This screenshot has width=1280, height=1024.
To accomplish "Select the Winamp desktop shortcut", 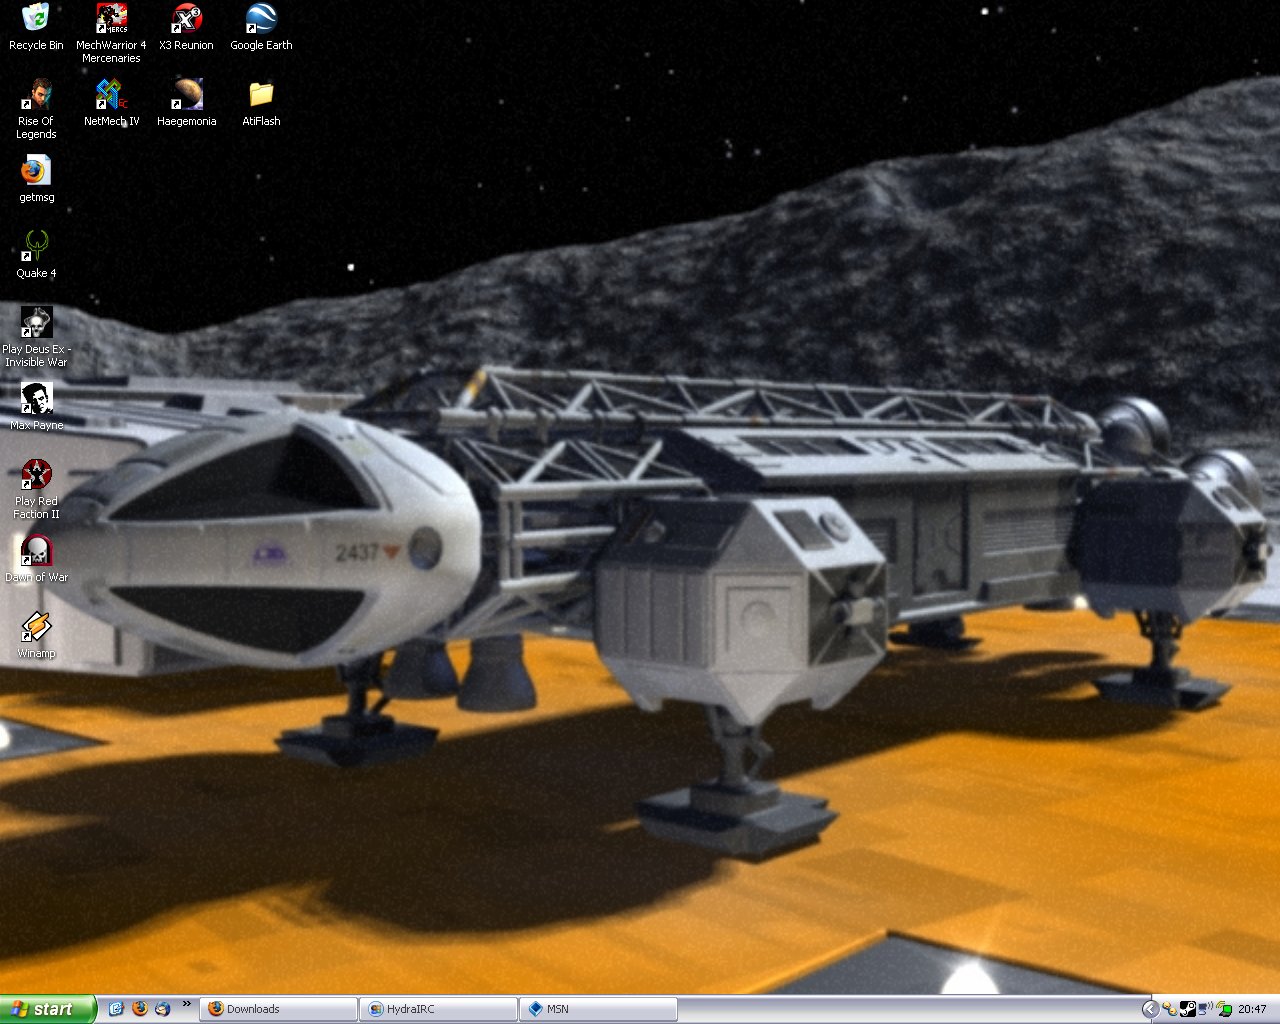I will tap(36, 635).
